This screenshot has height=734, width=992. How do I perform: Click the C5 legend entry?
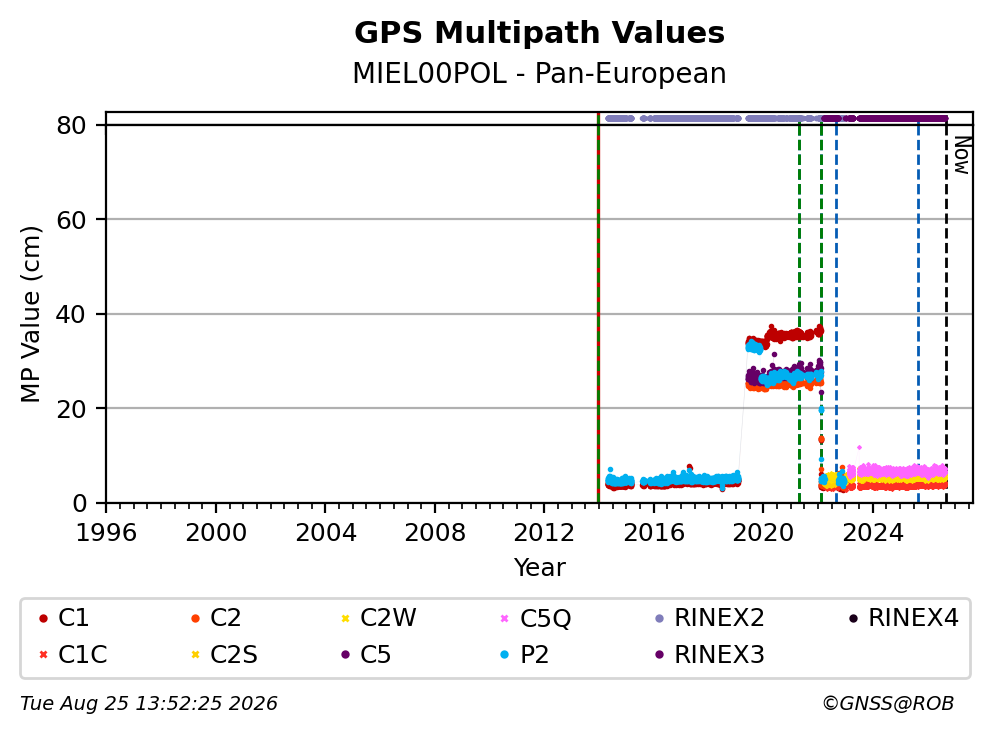pyautogui.click(x=366, y=654)
